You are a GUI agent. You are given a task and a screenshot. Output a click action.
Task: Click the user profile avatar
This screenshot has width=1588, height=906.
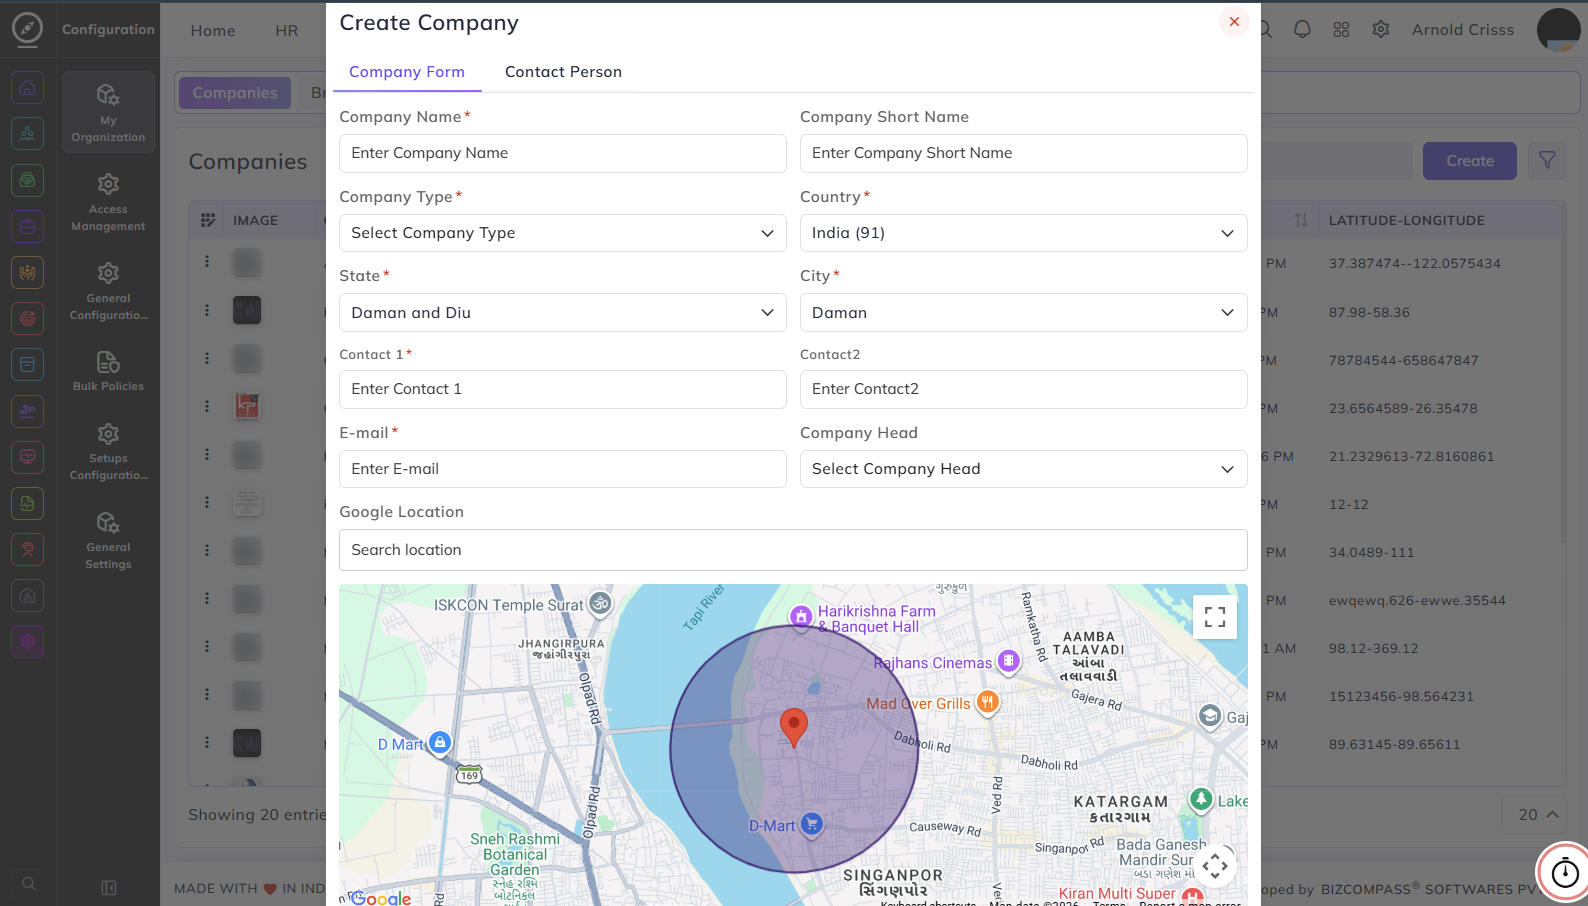[x=1558, y=30]
